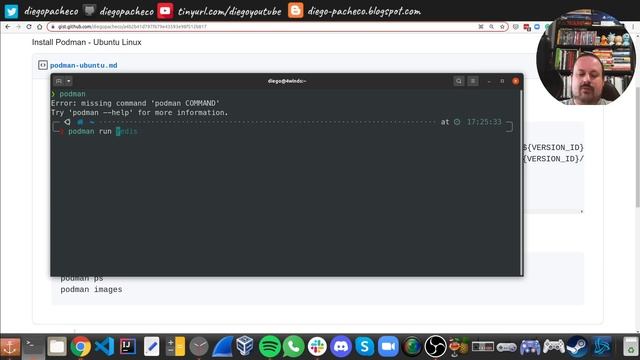Expand terminal new-tab dropdown arrow
640x360 pixels.
(69, 81)
